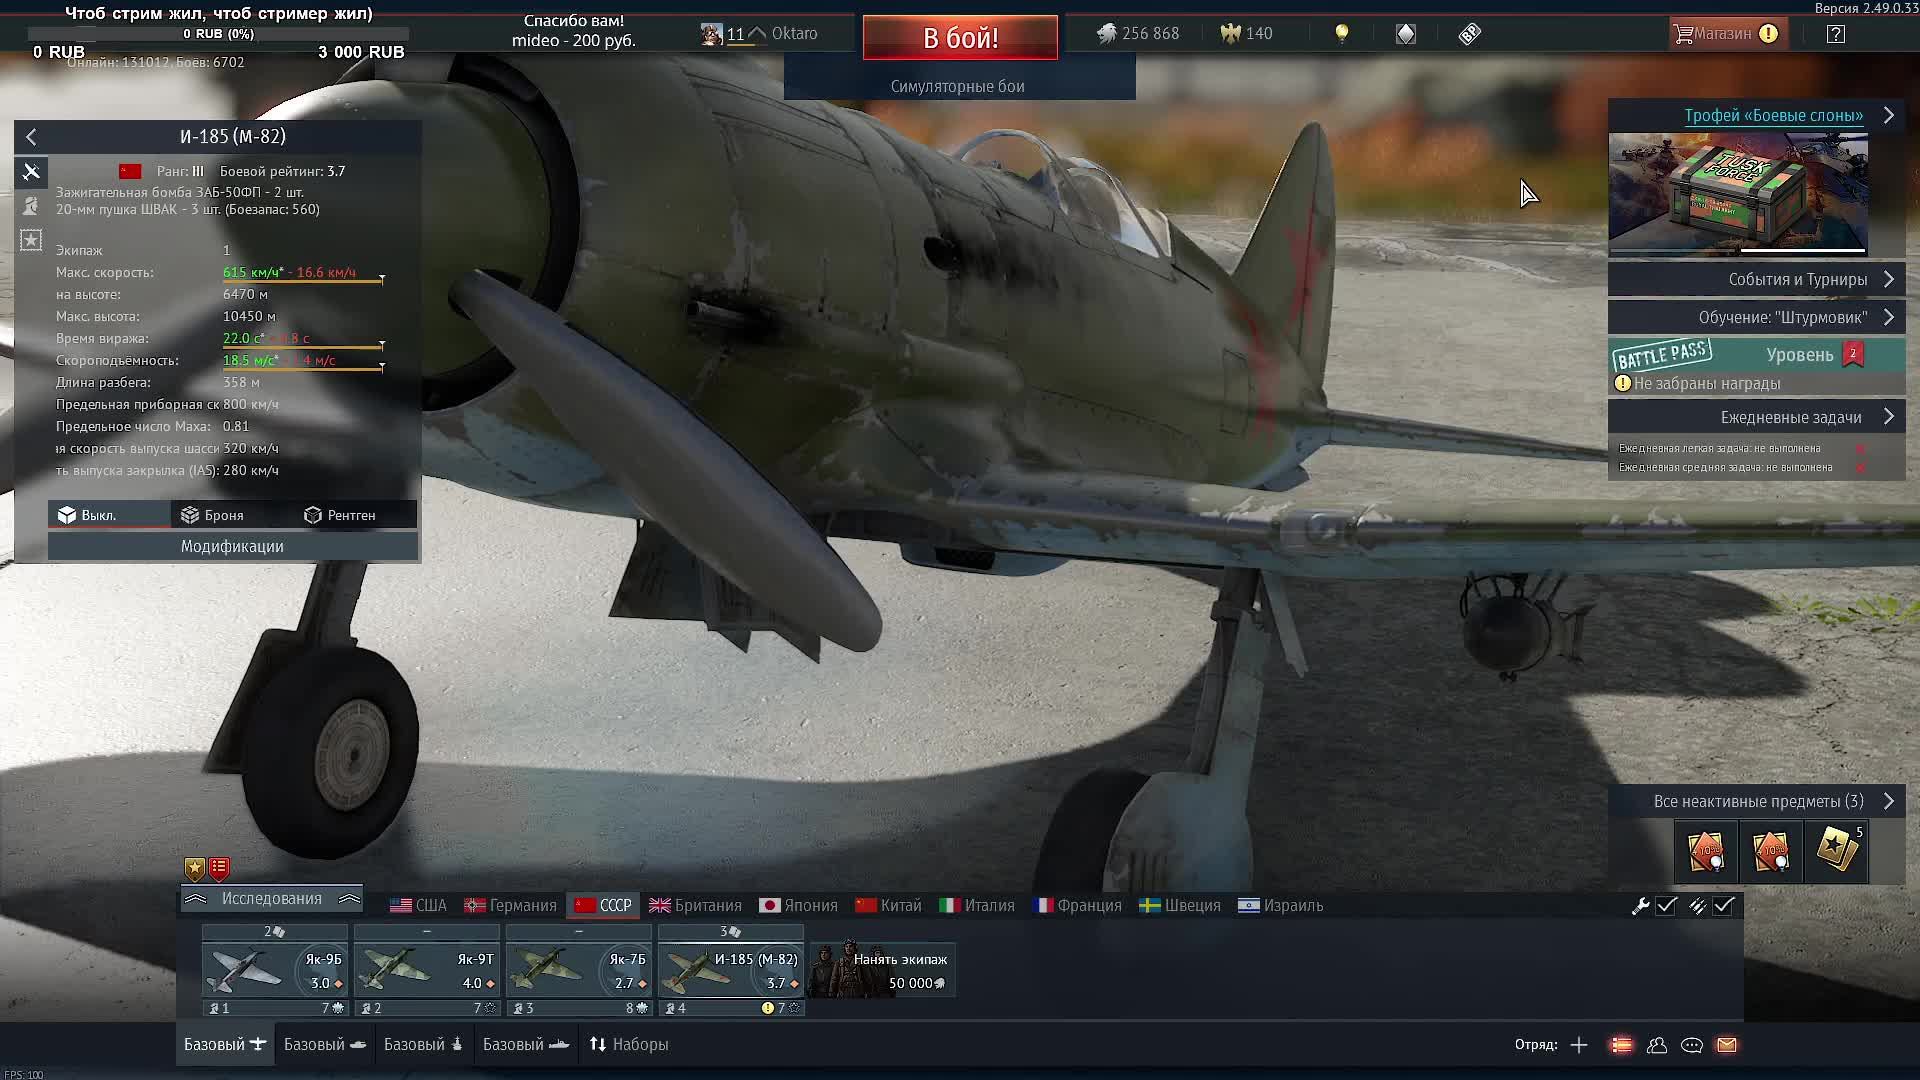Open the chat bubble icon in bottom bar
Viewport: 1920px width, 1080px height.
coord(1692,1045)
